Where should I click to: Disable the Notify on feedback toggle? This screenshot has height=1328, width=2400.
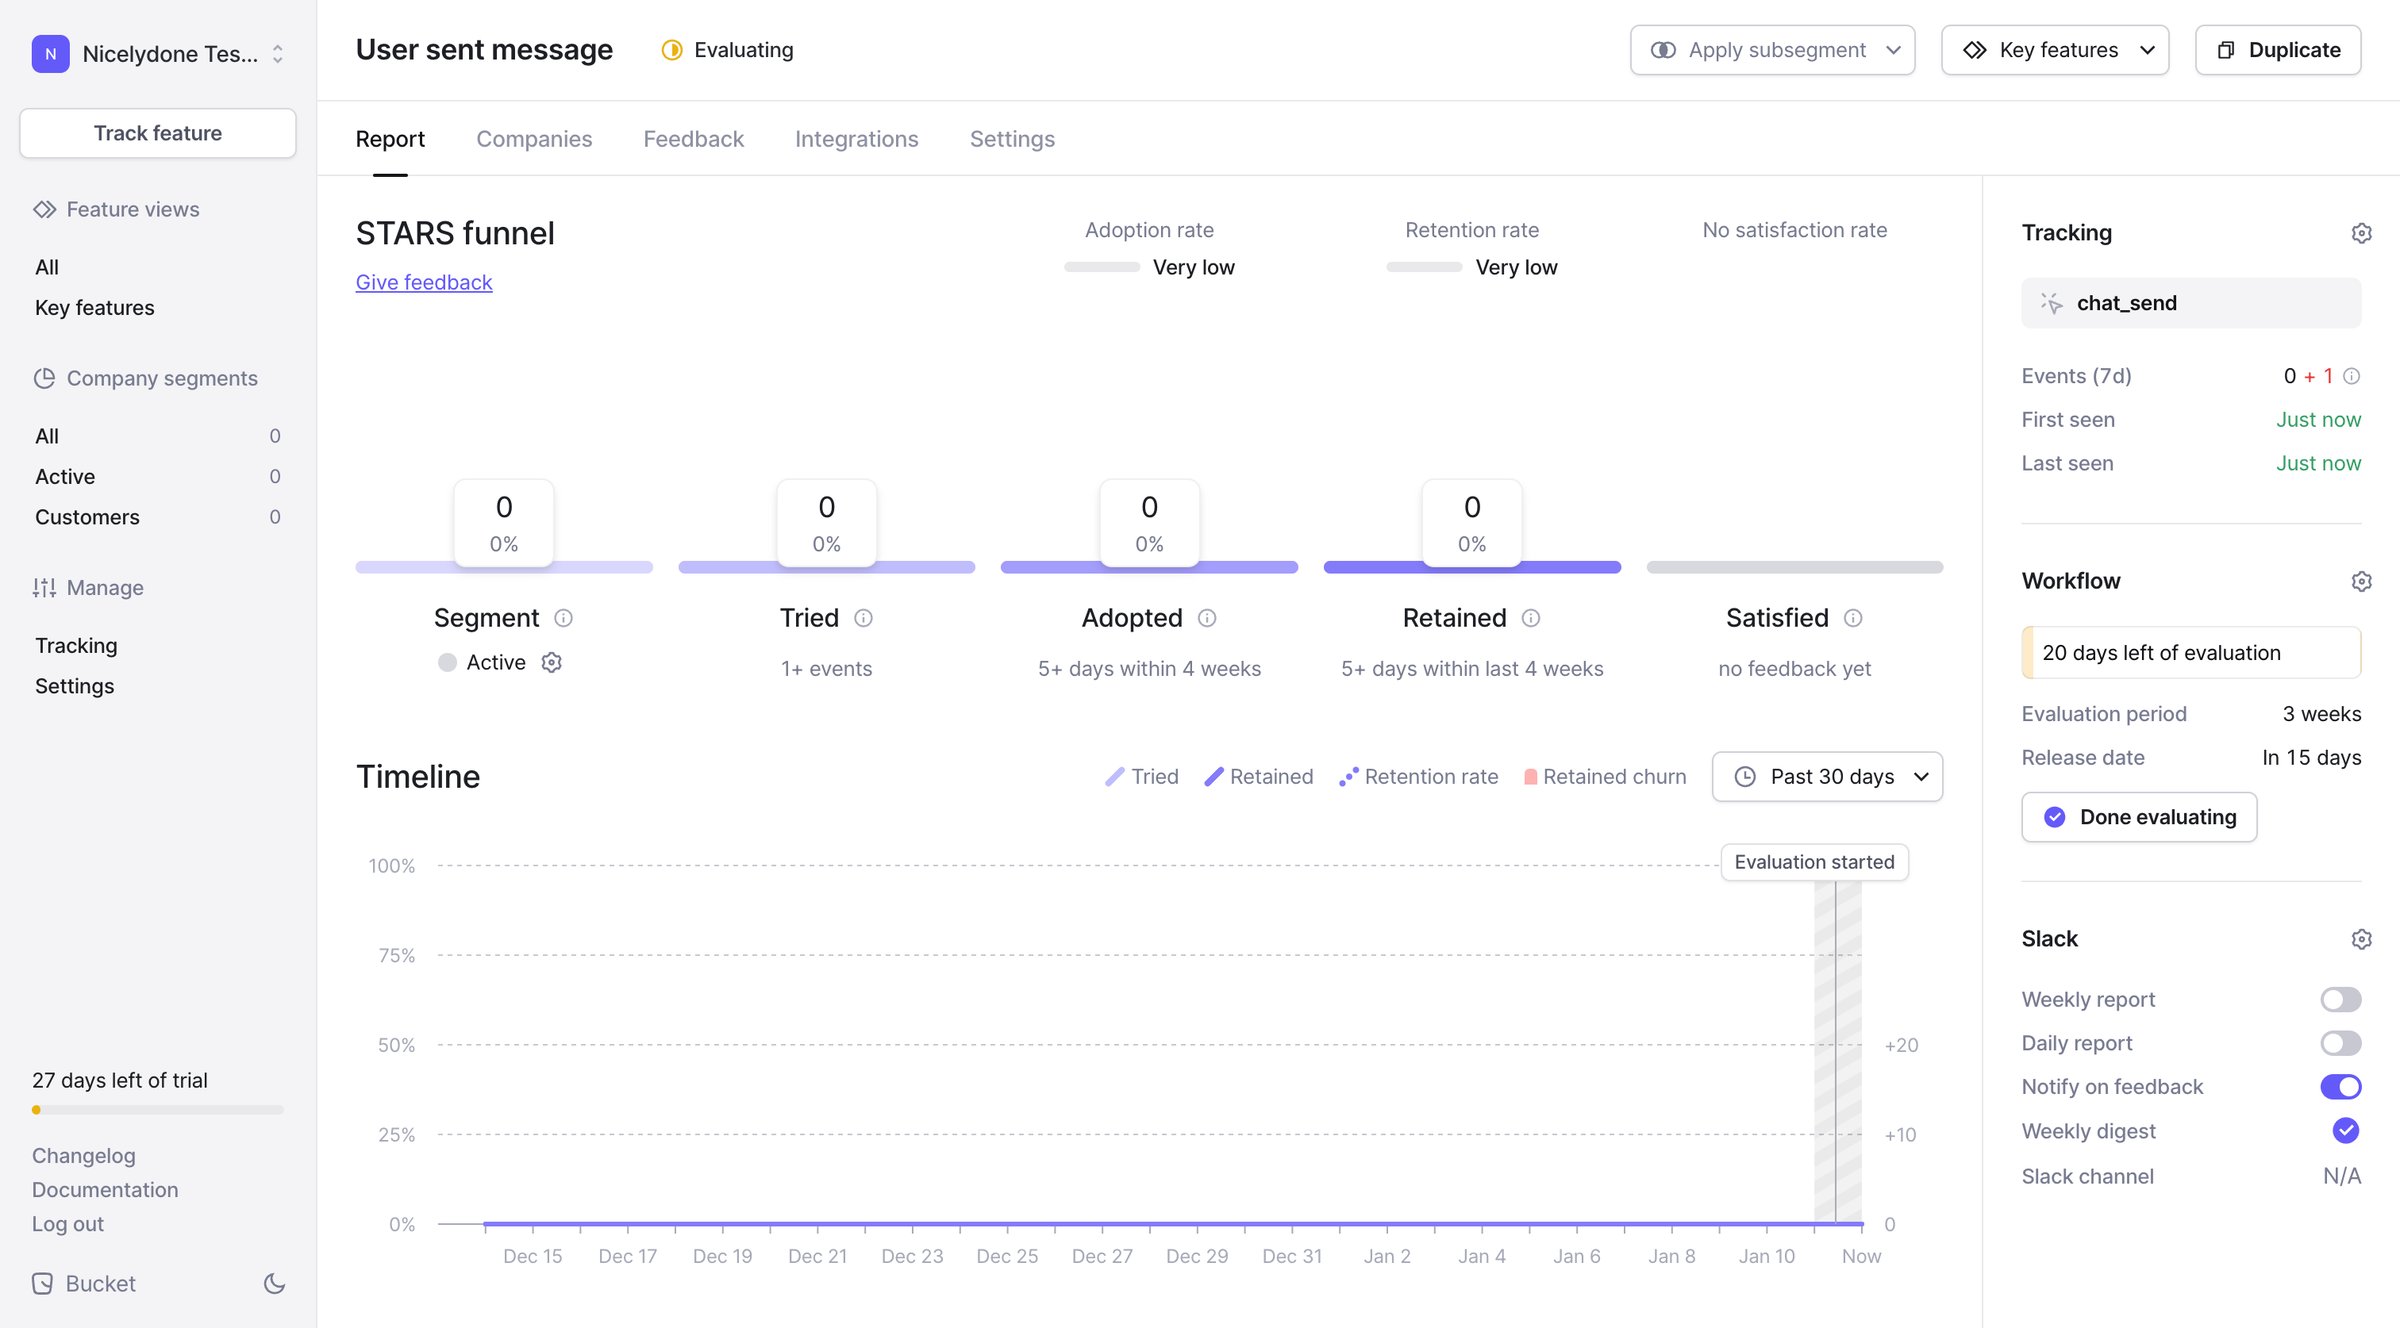tap(2341, 1087)
